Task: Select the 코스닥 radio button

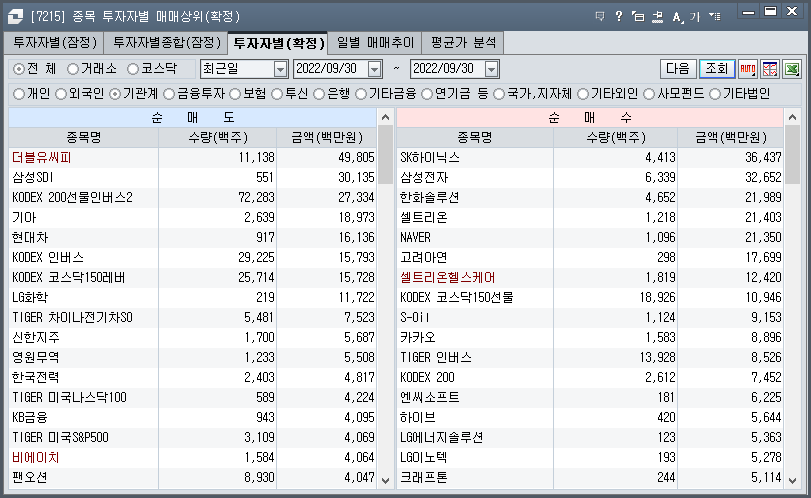Action: (133, 69)
